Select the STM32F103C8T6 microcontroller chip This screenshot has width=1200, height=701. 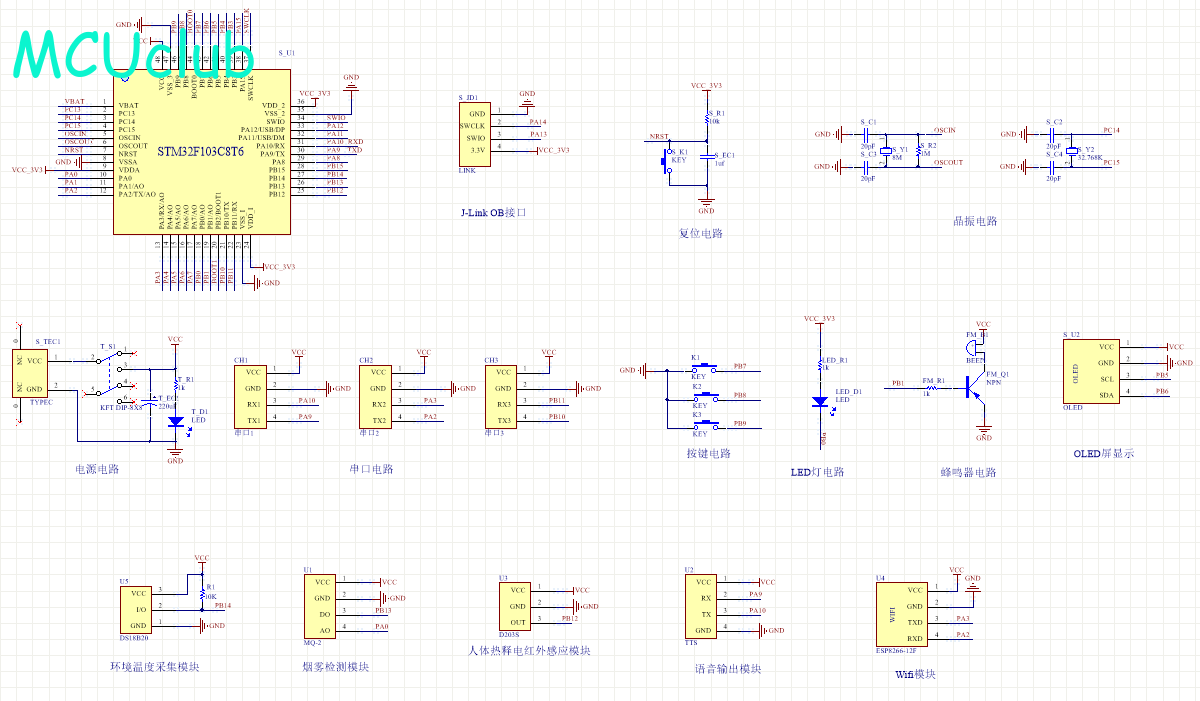pos(201,152)
